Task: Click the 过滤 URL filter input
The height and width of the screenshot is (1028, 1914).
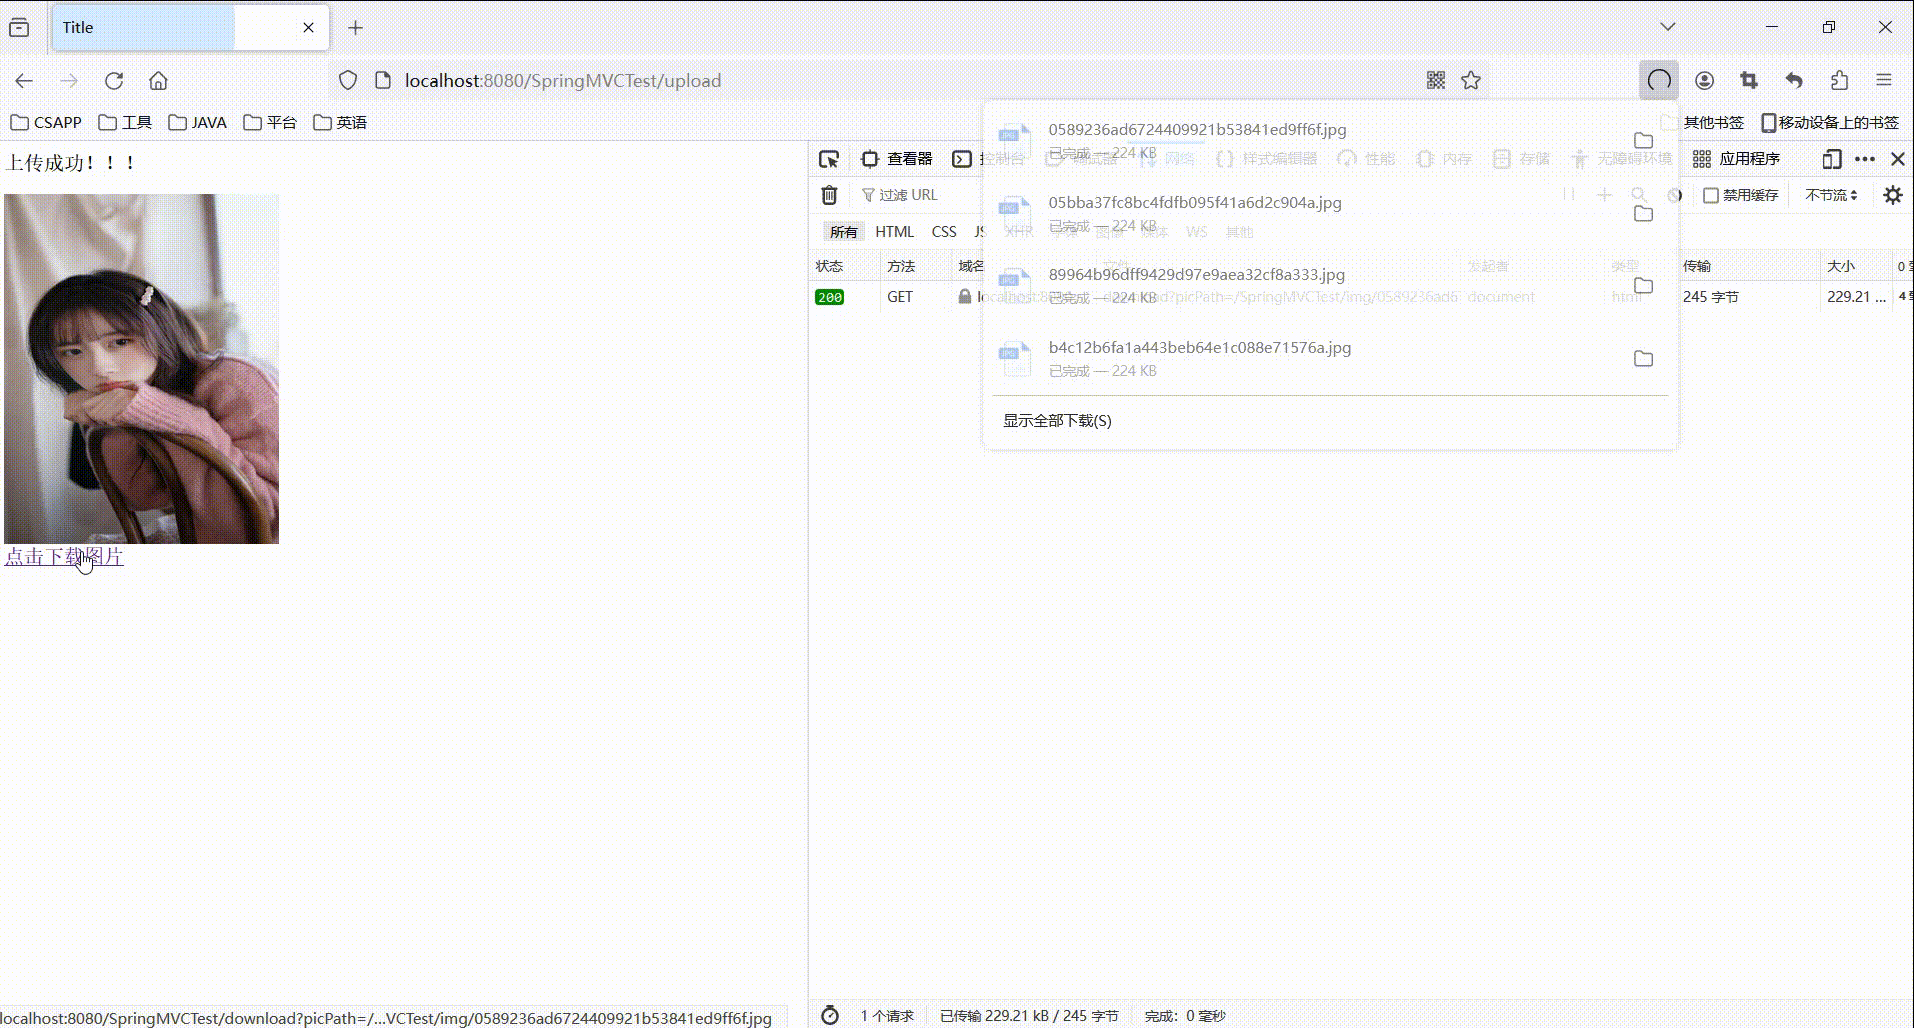Action: pos(915,194)
